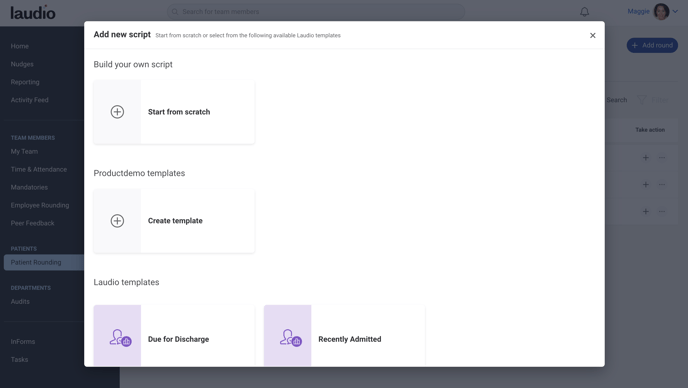Open Tasks in sidebar
This screenshot has width=688, height=388.
19,359
